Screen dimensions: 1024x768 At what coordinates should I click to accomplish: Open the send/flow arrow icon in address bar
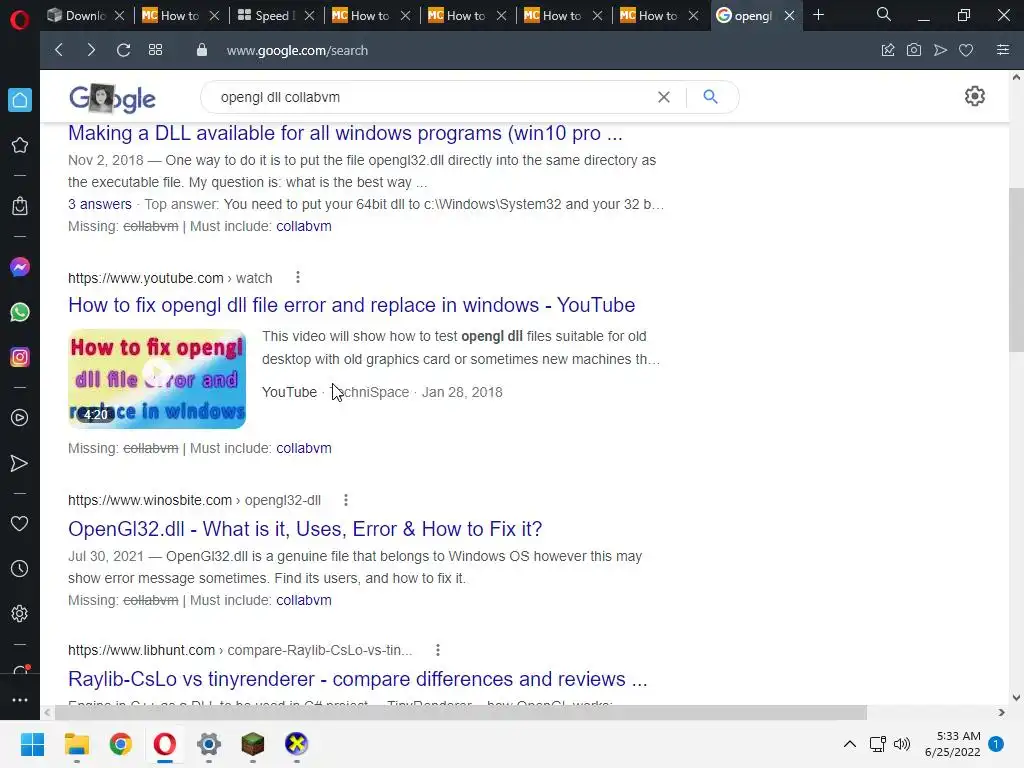pos(940,50)
